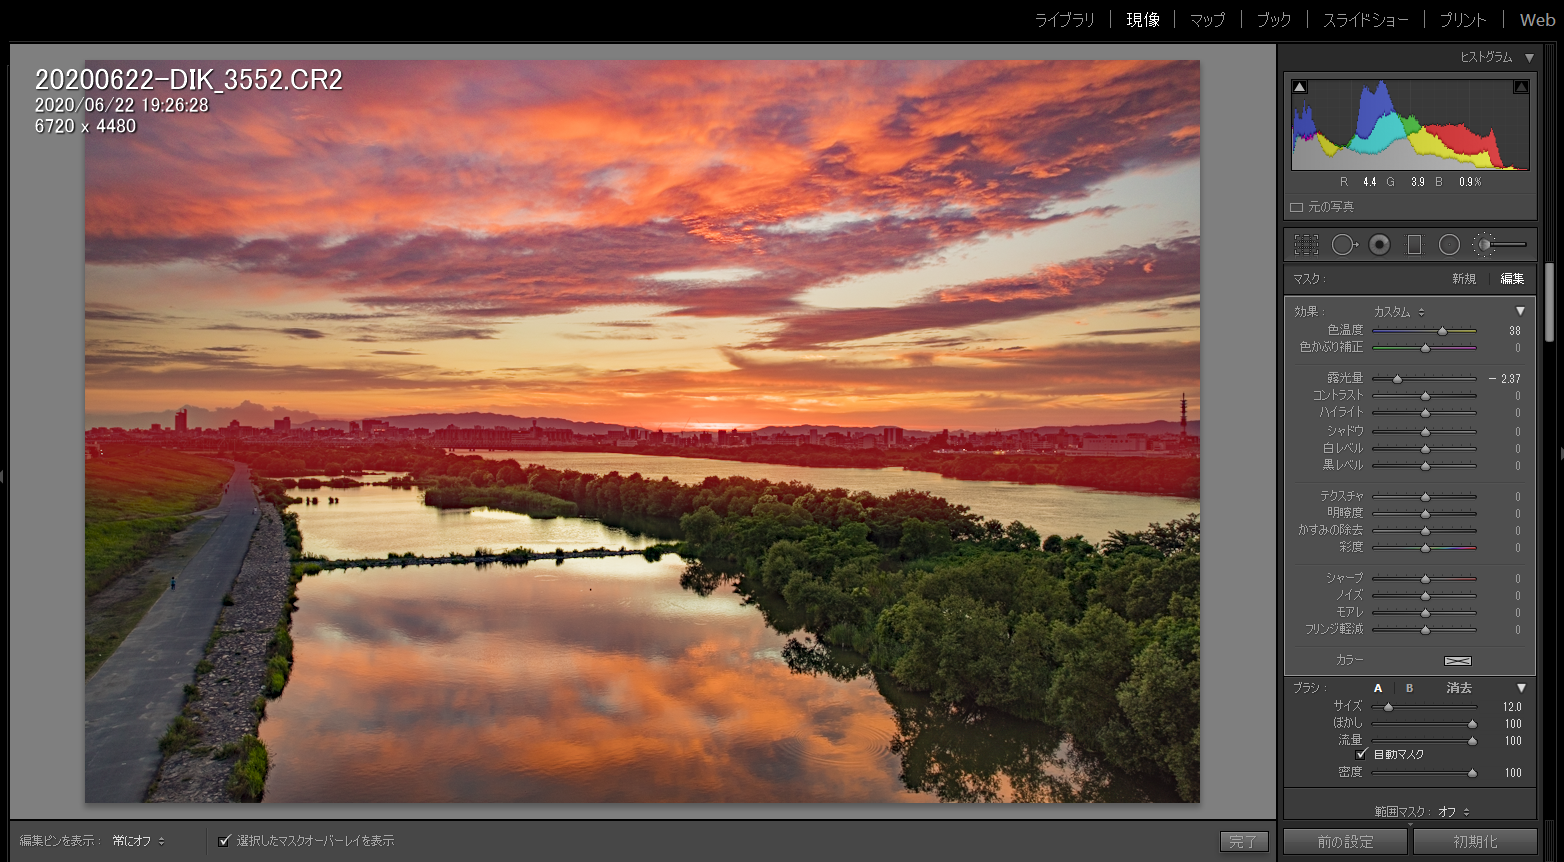Screen dimensions: 1564x862
Task: Toggle shadow clipping indicator in histogram
Action: [1299, 87]
